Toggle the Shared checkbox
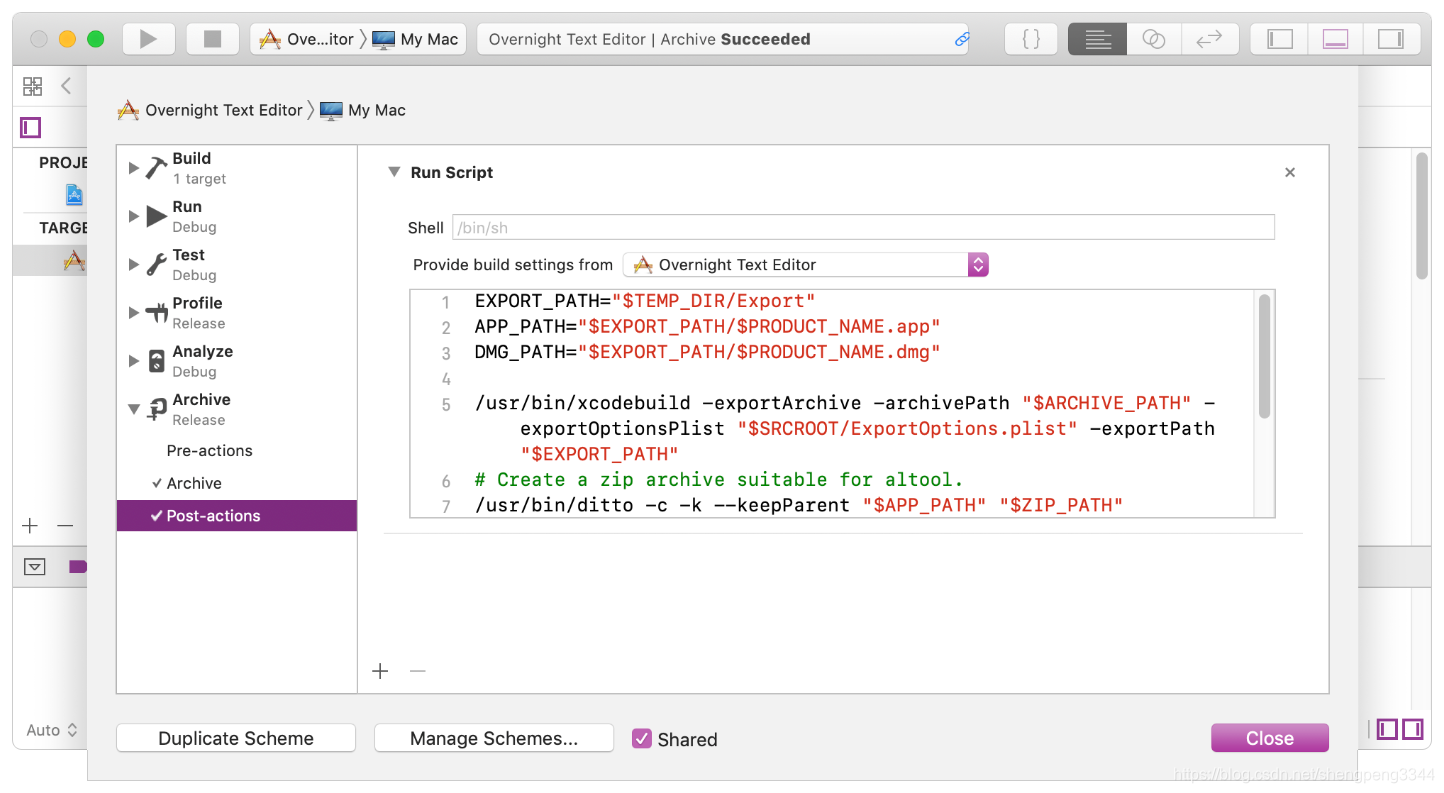Screen dimensions: 1444x793 tap(642, 739)
